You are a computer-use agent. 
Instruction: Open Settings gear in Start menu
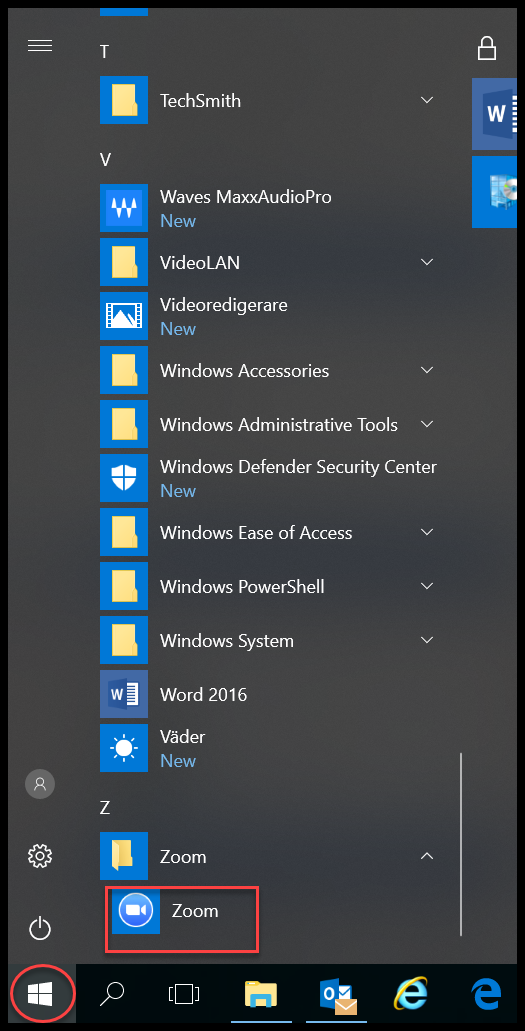(40, 856)
